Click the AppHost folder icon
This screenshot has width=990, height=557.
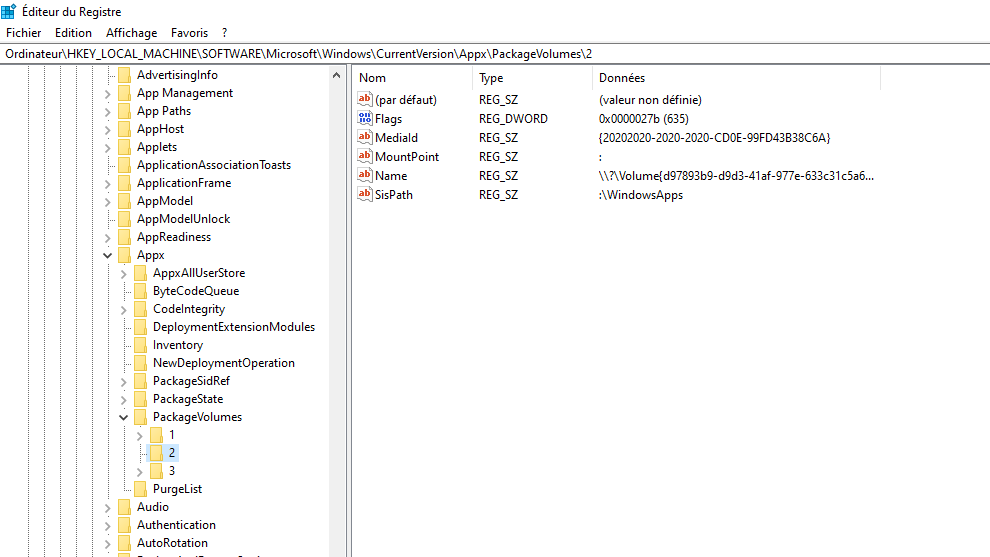[124, 129]
